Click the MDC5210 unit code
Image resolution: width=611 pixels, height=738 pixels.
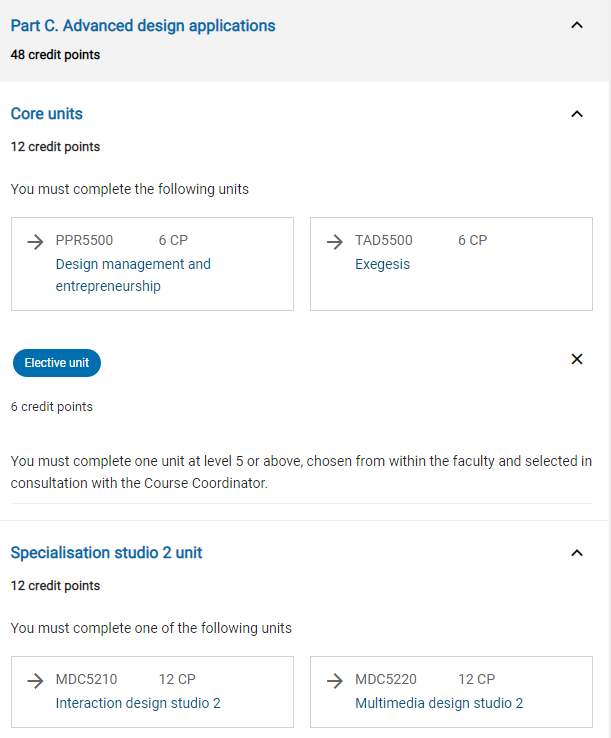[x=86, y=679]
